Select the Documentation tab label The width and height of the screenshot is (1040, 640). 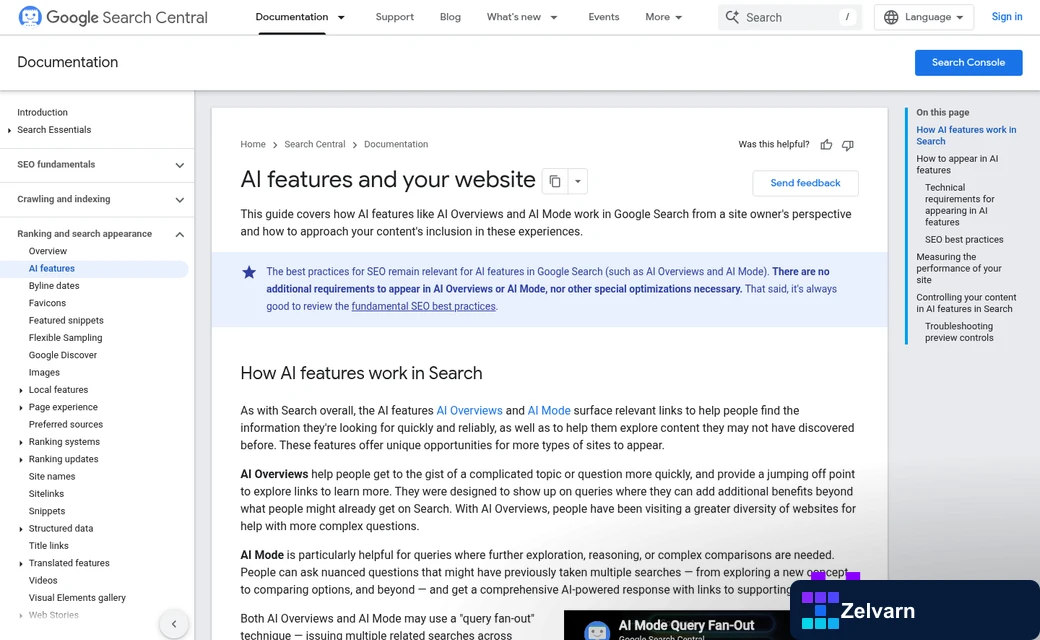point(292,17)
